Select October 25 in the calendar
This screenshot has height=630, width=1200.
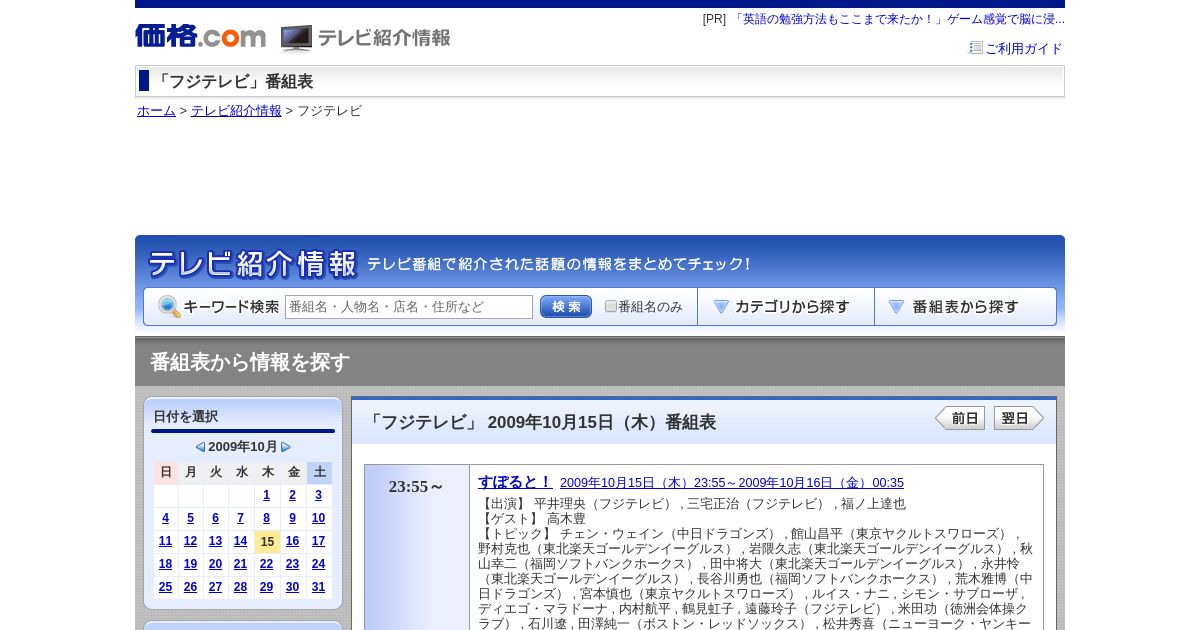click(x=166, y=587)
